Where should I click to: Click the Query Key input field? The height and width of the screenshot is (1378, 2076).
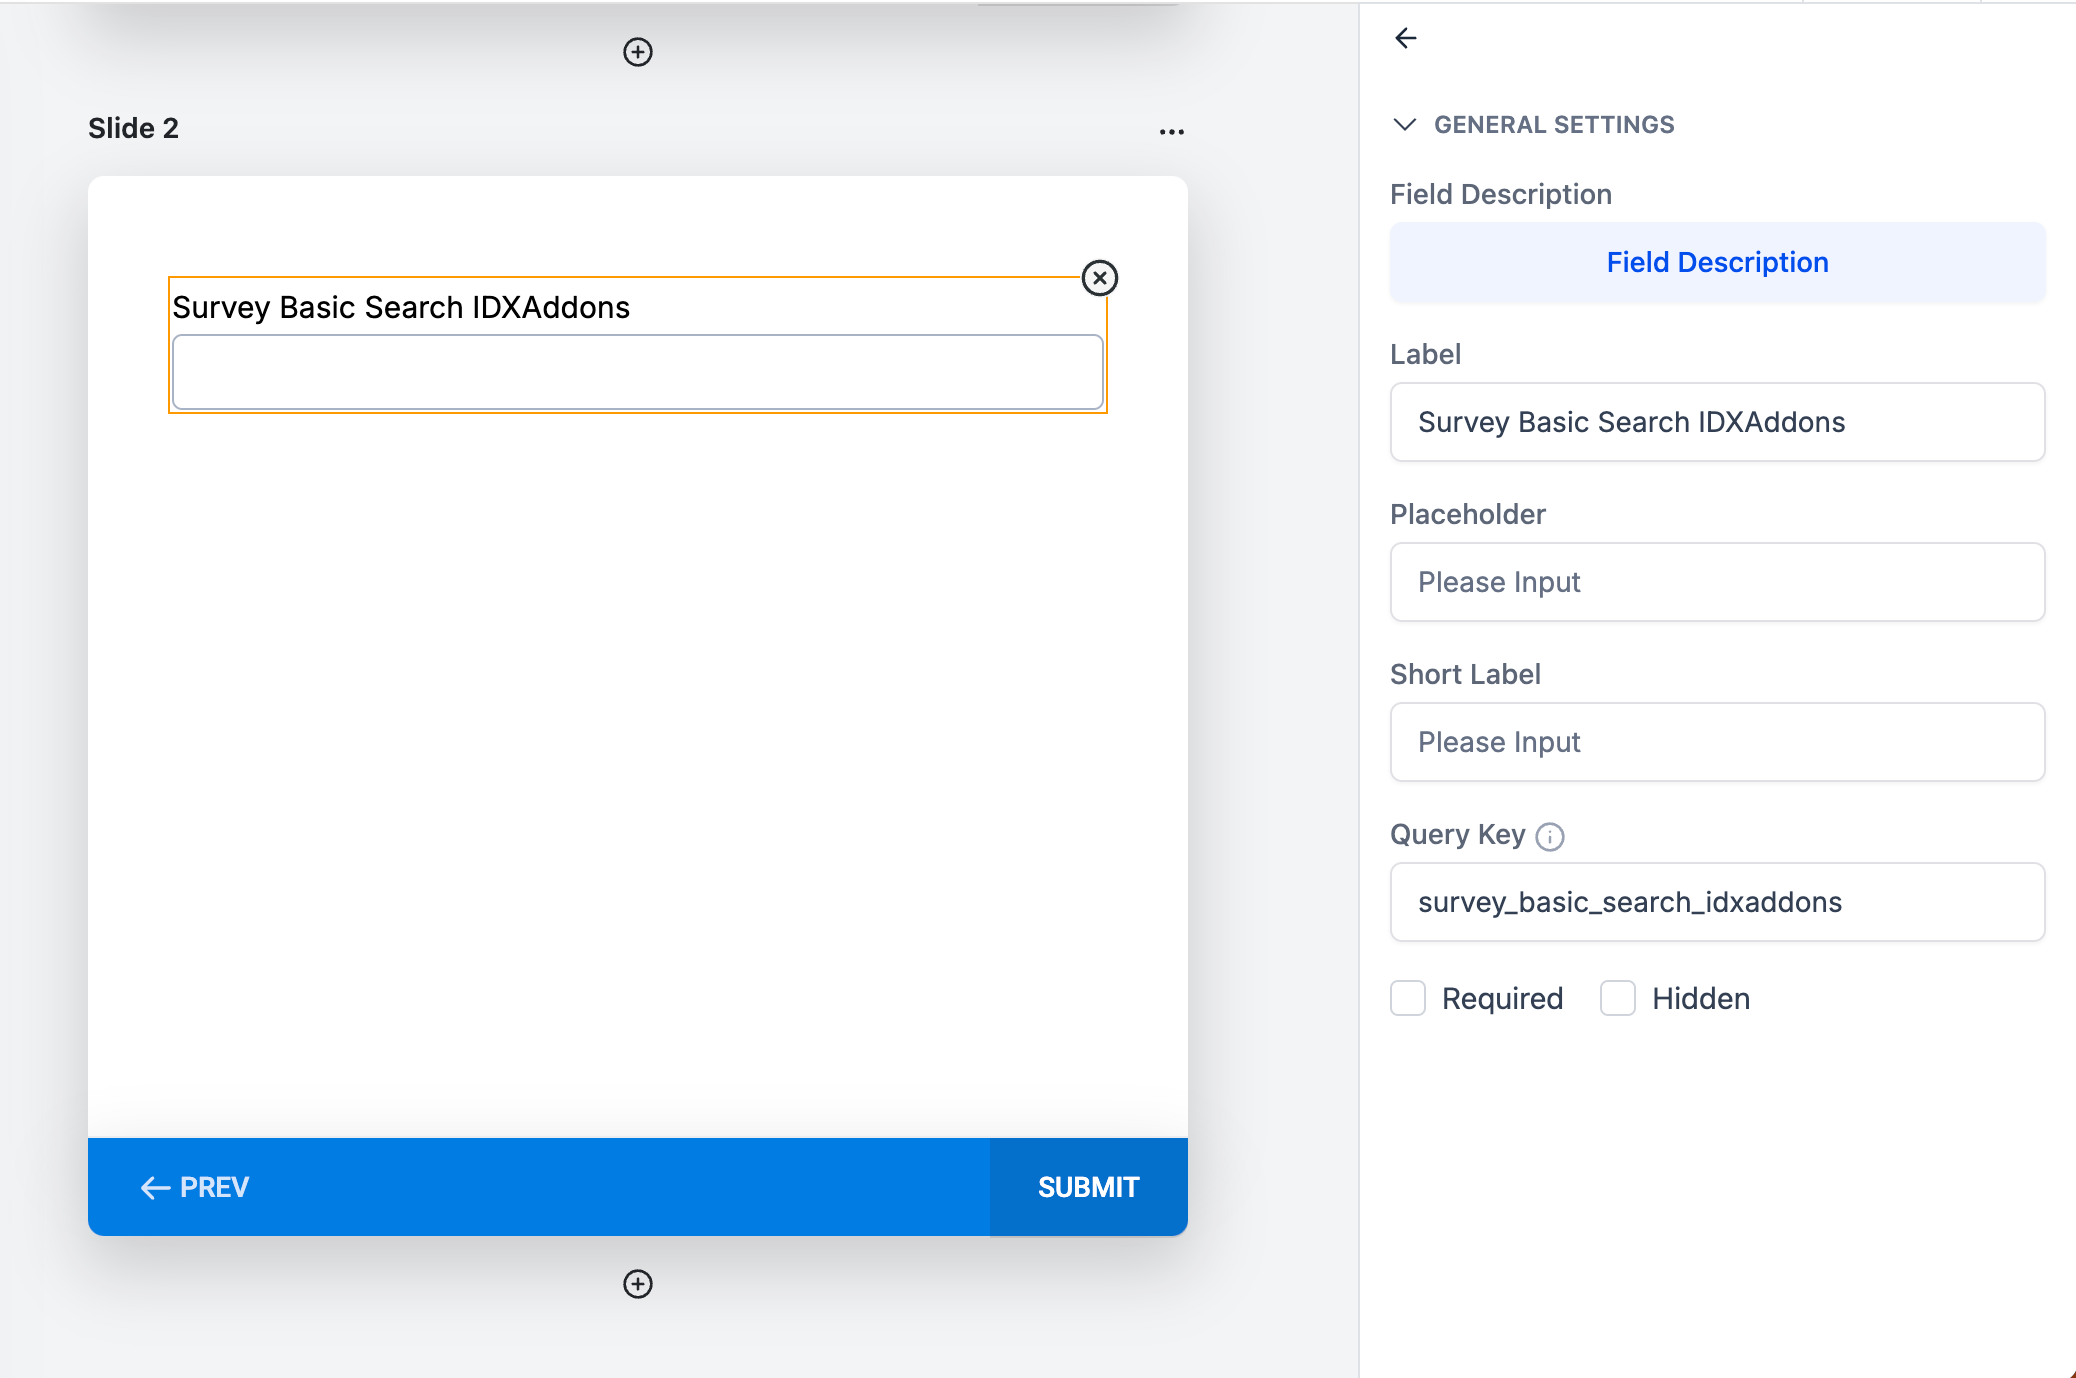pos(1717,902)
